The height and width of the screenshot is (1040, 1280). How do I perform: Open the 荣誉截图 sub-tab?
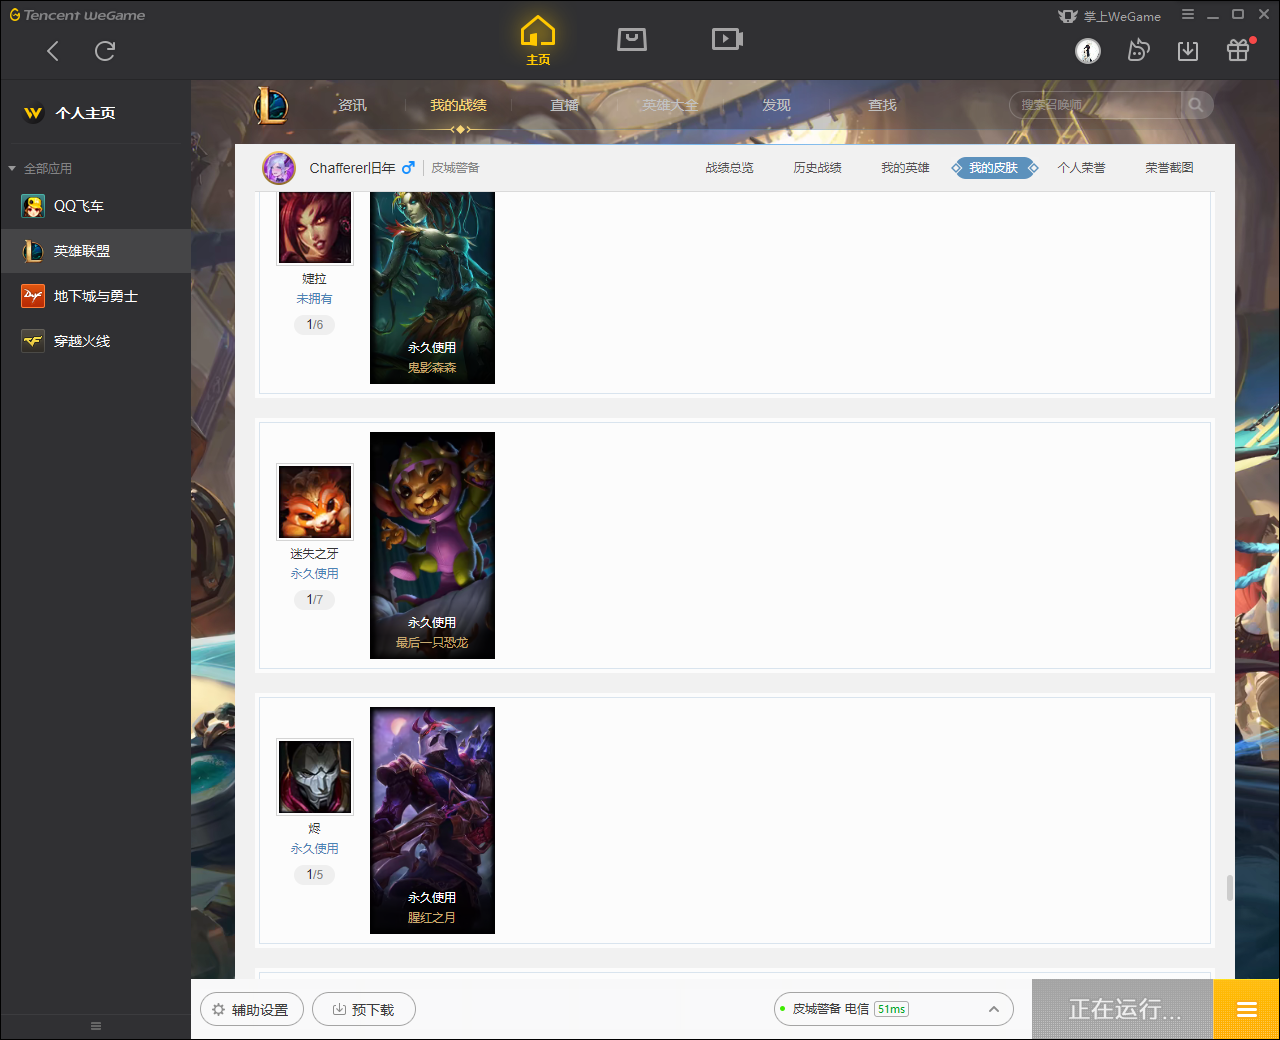[1169, 168]
